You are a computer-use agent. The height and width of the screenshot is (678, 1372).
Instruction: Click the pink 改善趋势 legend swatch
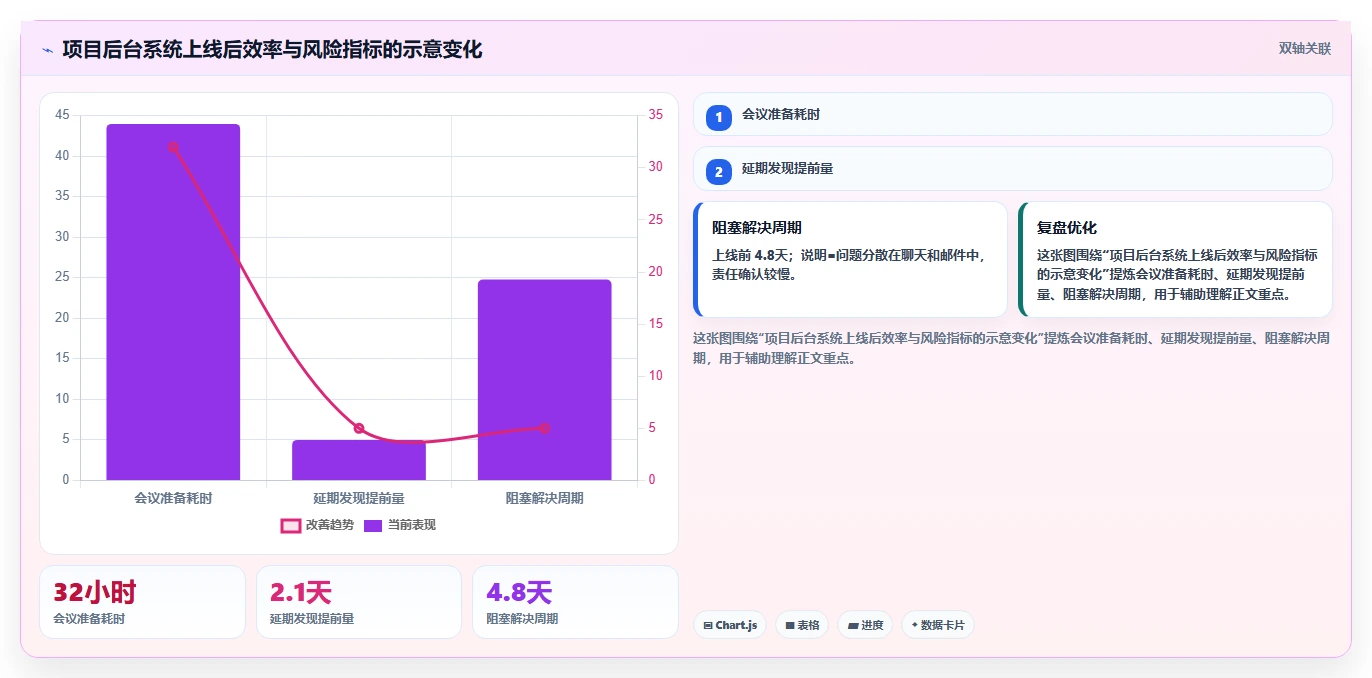(290, 525)
